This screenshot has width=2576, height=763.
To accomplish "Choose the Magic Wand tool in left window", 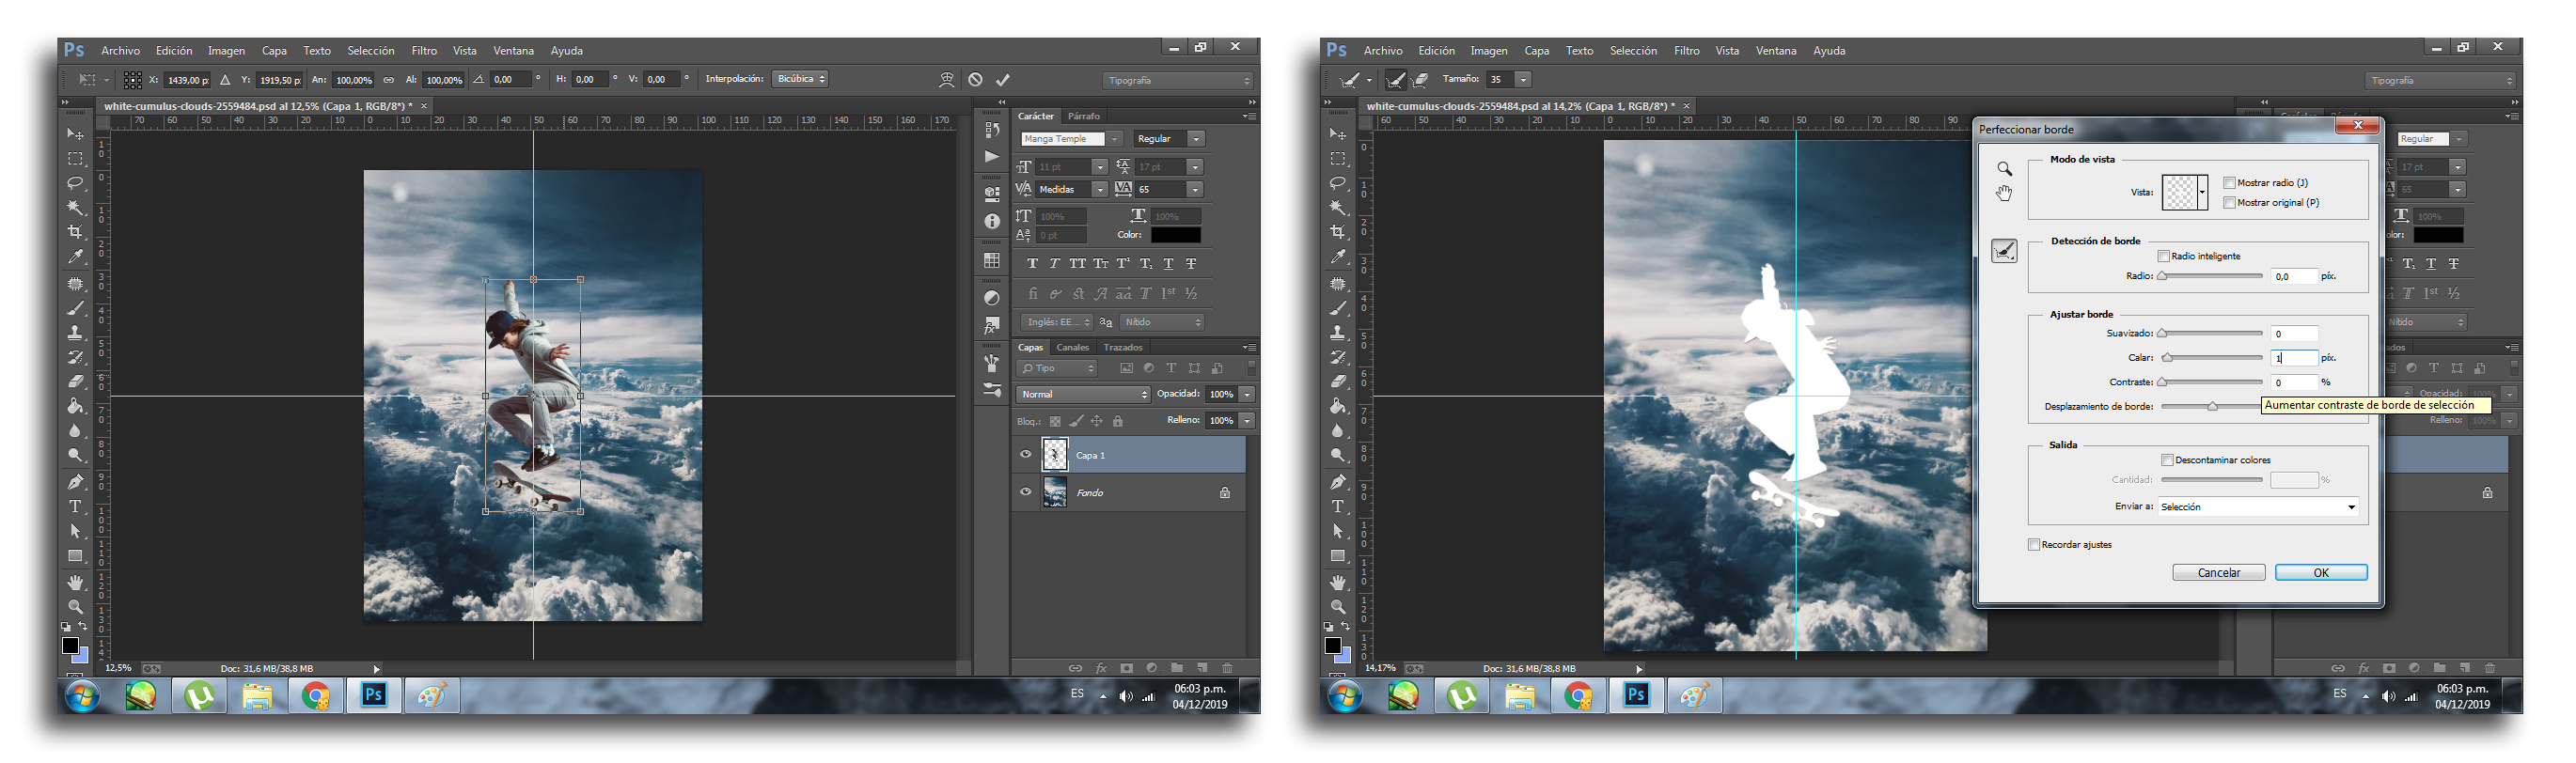I will 75,208.
